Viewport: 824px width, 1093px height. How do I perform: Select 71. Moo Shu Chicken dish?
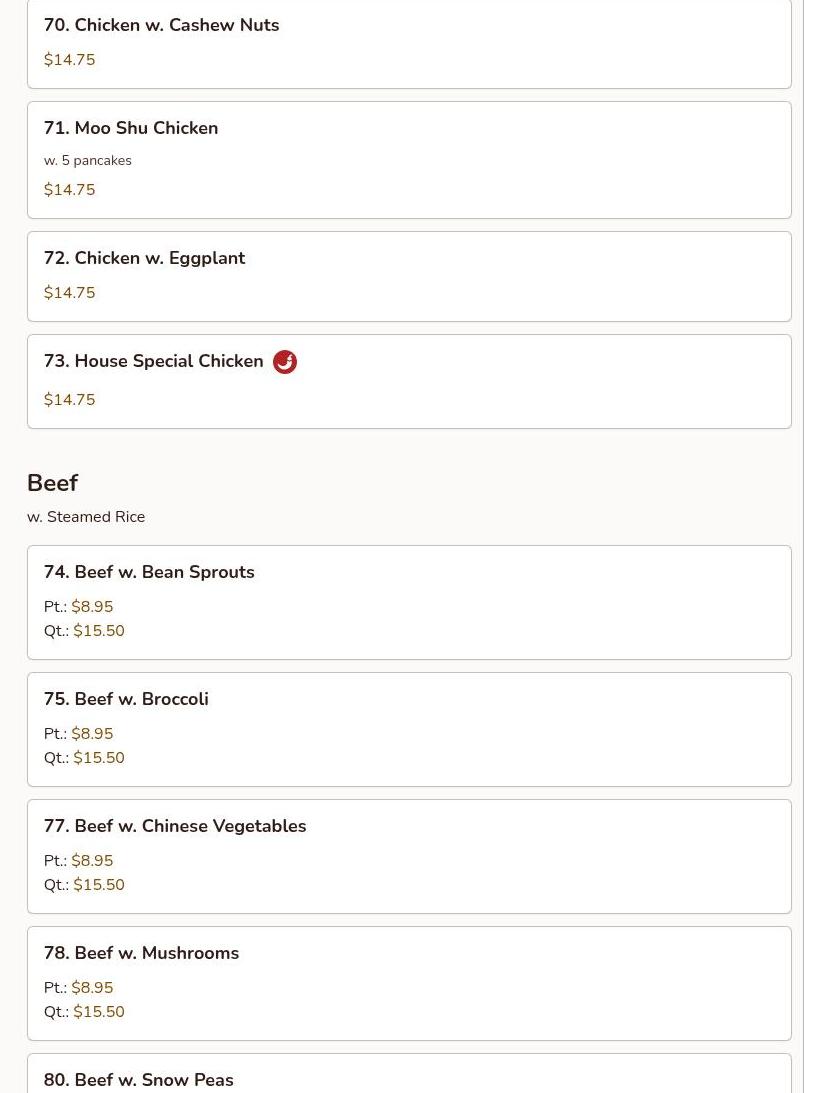409,160
